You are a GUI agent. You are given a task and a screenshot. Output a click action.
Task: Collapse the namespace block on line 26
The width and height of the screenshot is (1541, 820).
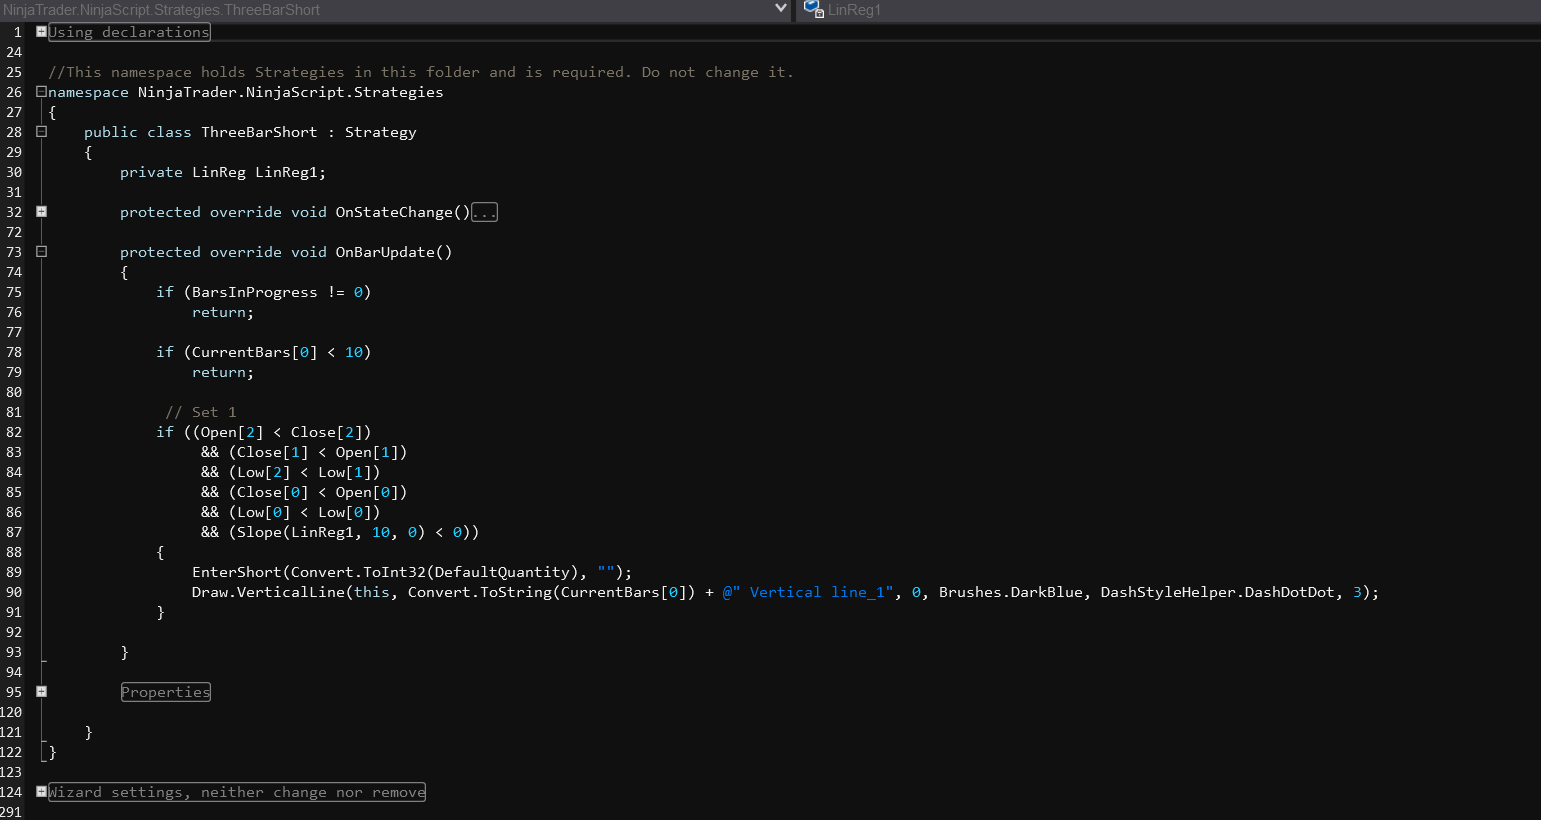click(x=41, y=91)
